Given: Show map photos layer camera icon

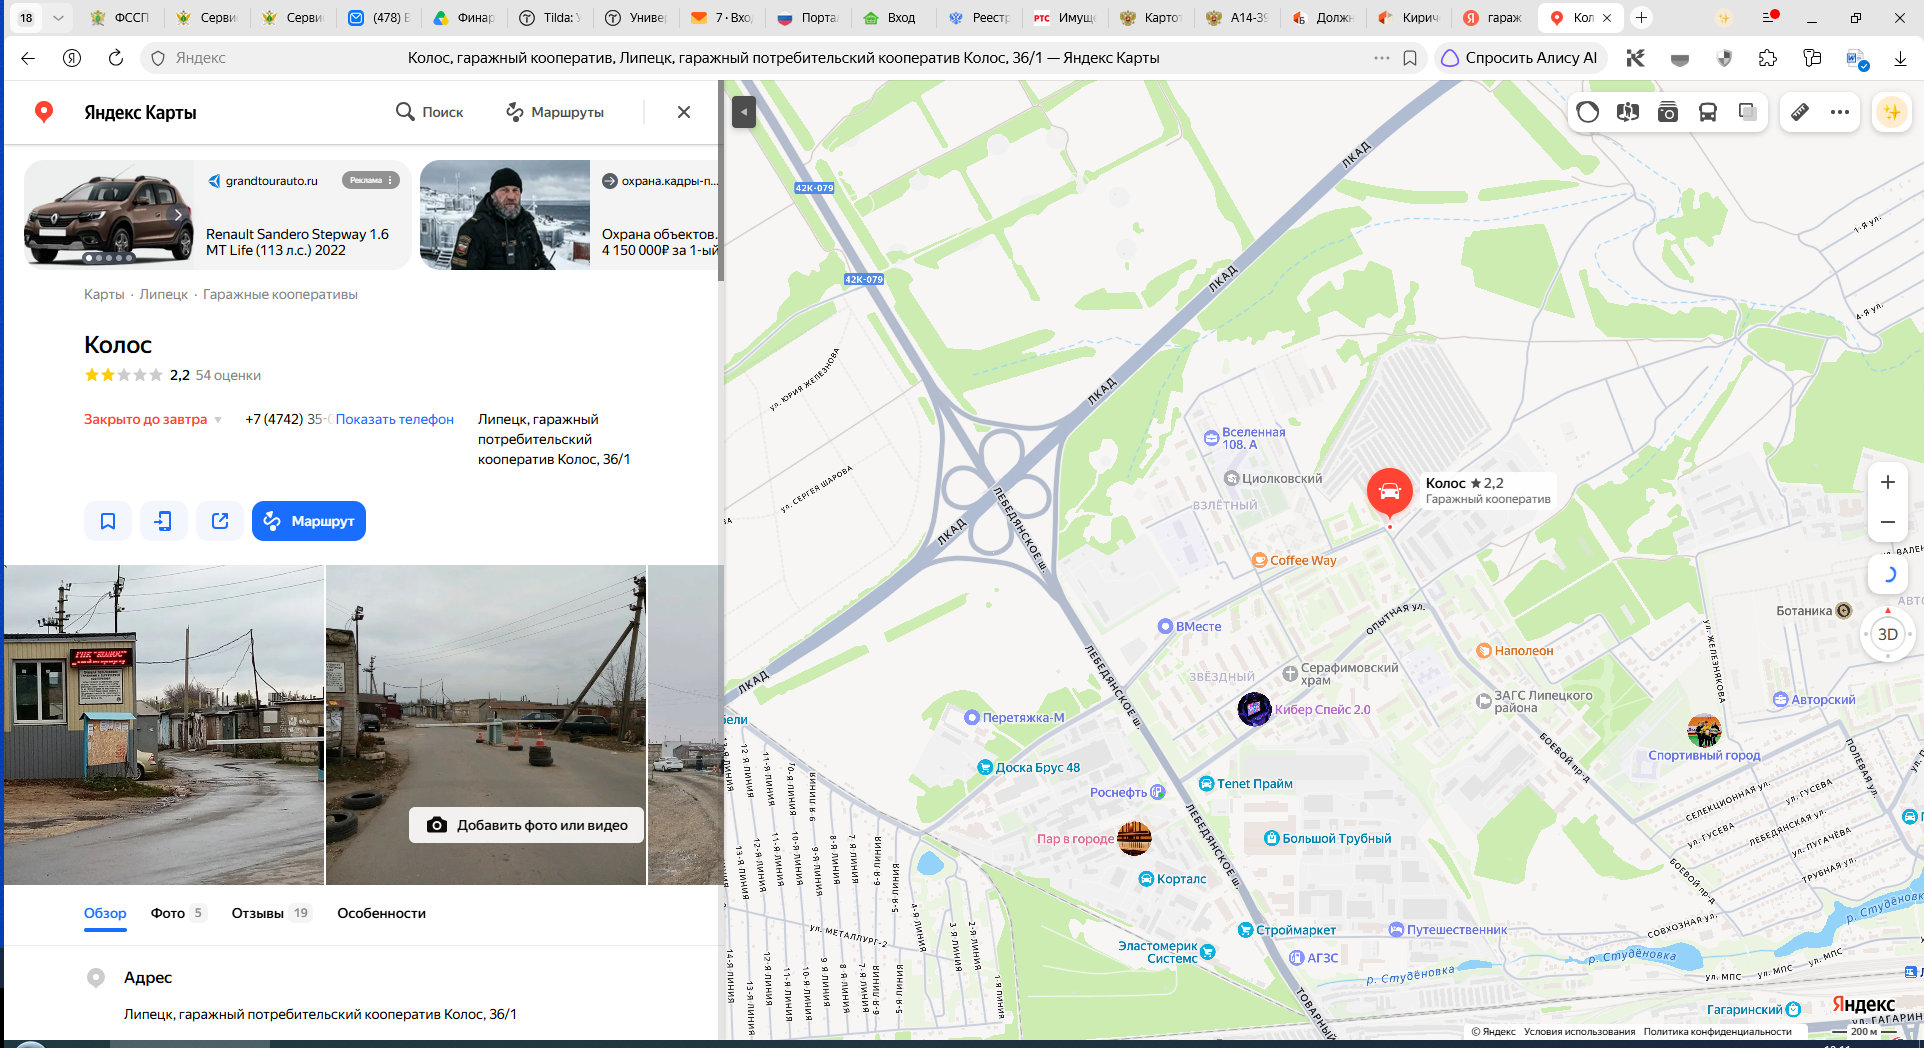Looking at the screenshot, I should tap(1668, 112).
